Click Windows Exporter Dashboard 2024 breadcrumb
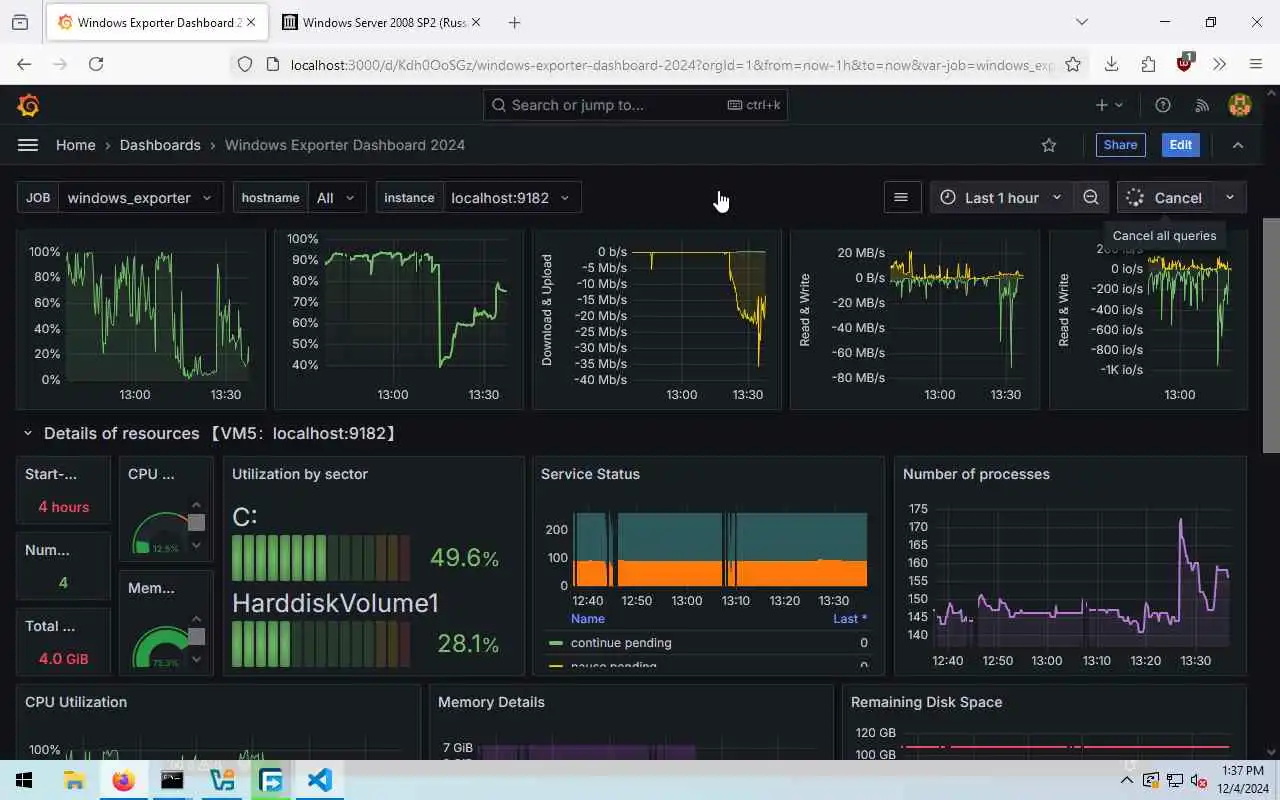Image resolution: width=1280 pixels, height=800 pixels. point(345,145)
